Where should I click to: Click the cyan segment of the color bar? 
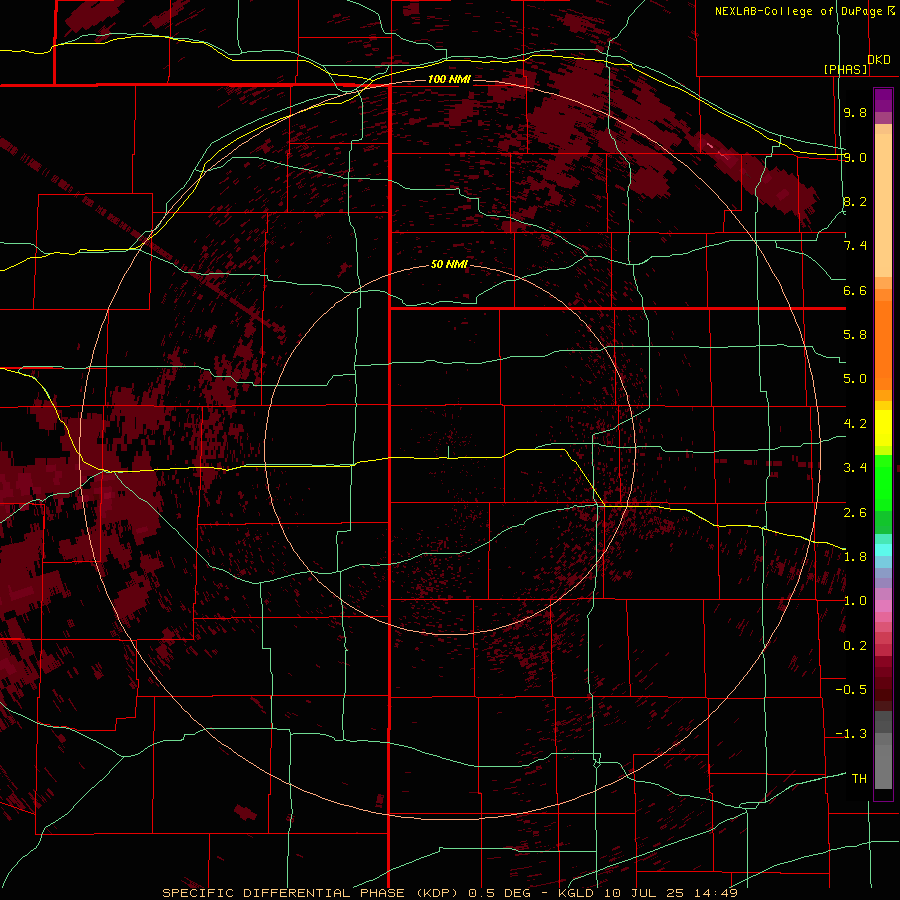click(x=883, y=550)
